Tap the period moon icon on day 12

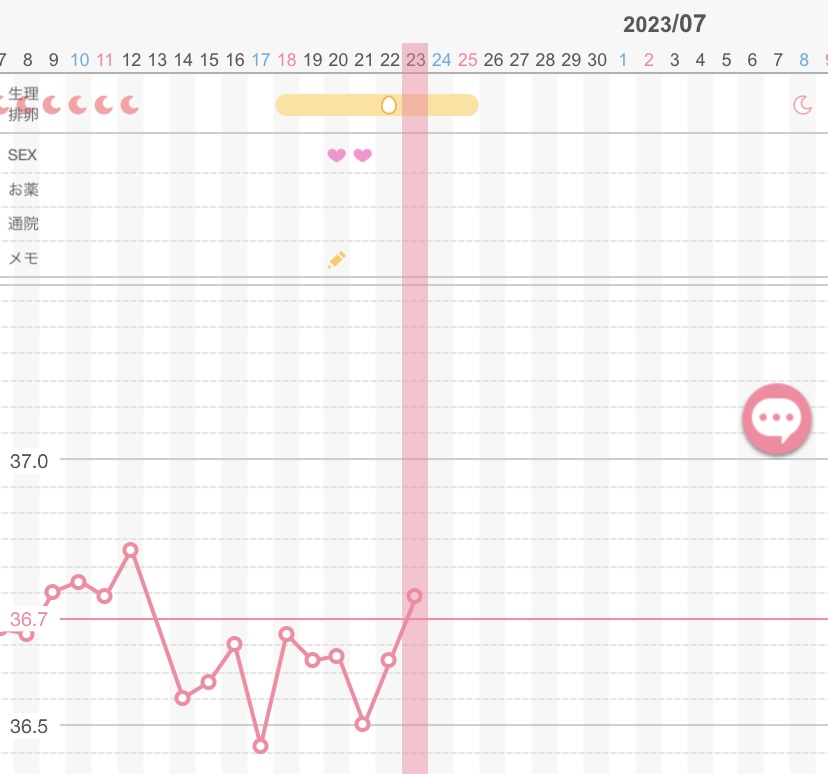click(x=129, y=105)
